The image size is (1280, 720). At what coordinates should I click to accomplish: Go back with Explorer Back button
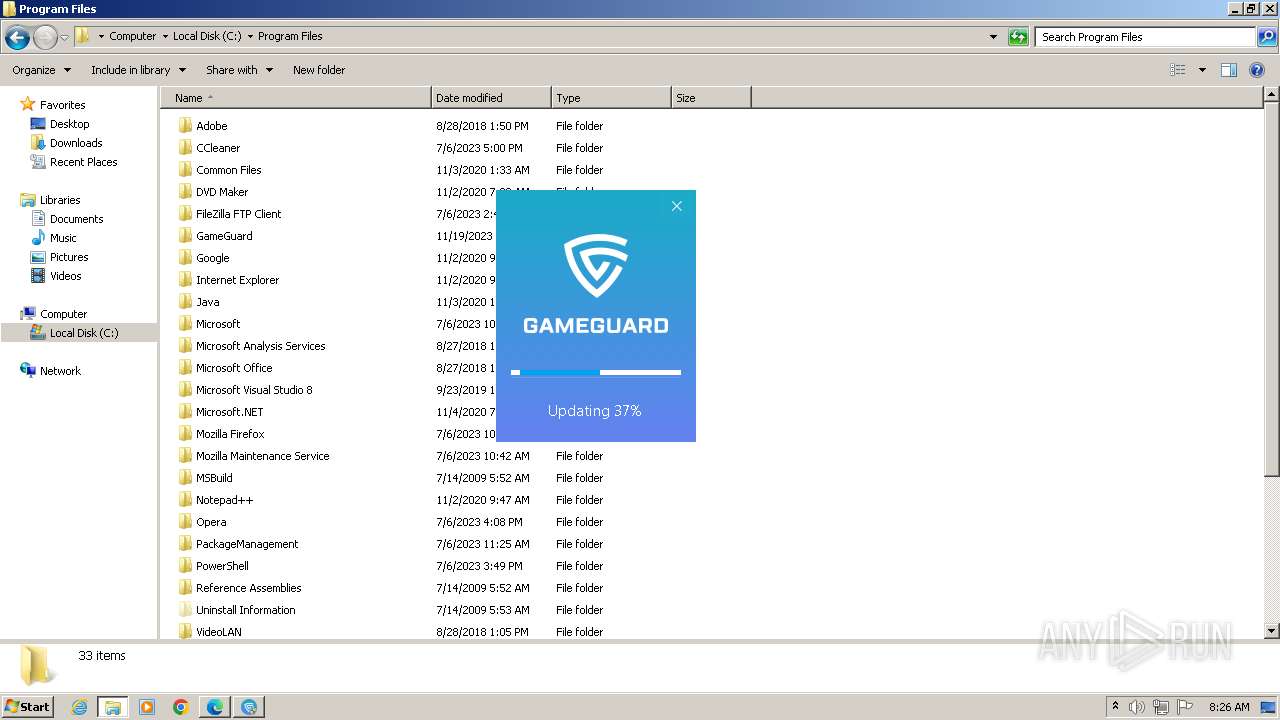(x=17, y=38)
